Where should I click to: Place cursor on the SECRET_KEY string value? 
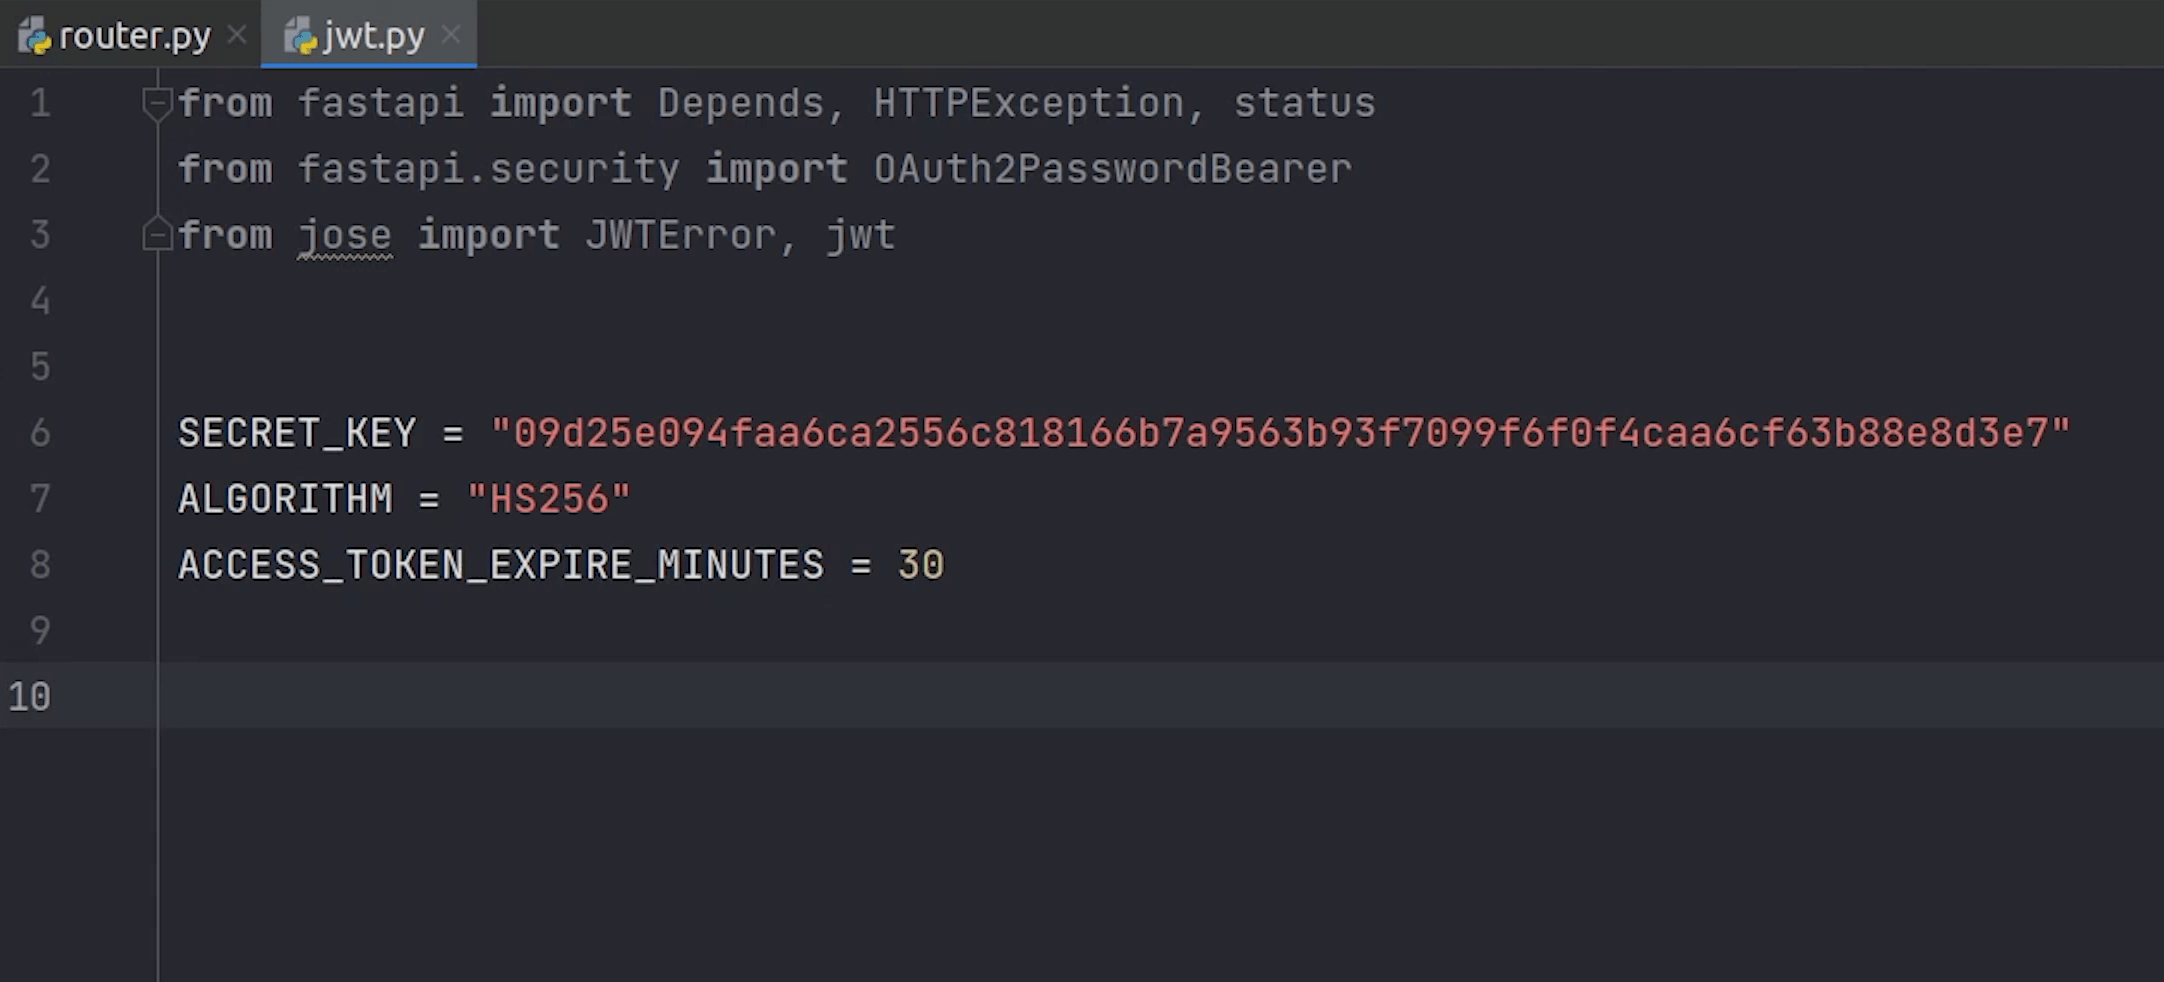coord(1280,433)
